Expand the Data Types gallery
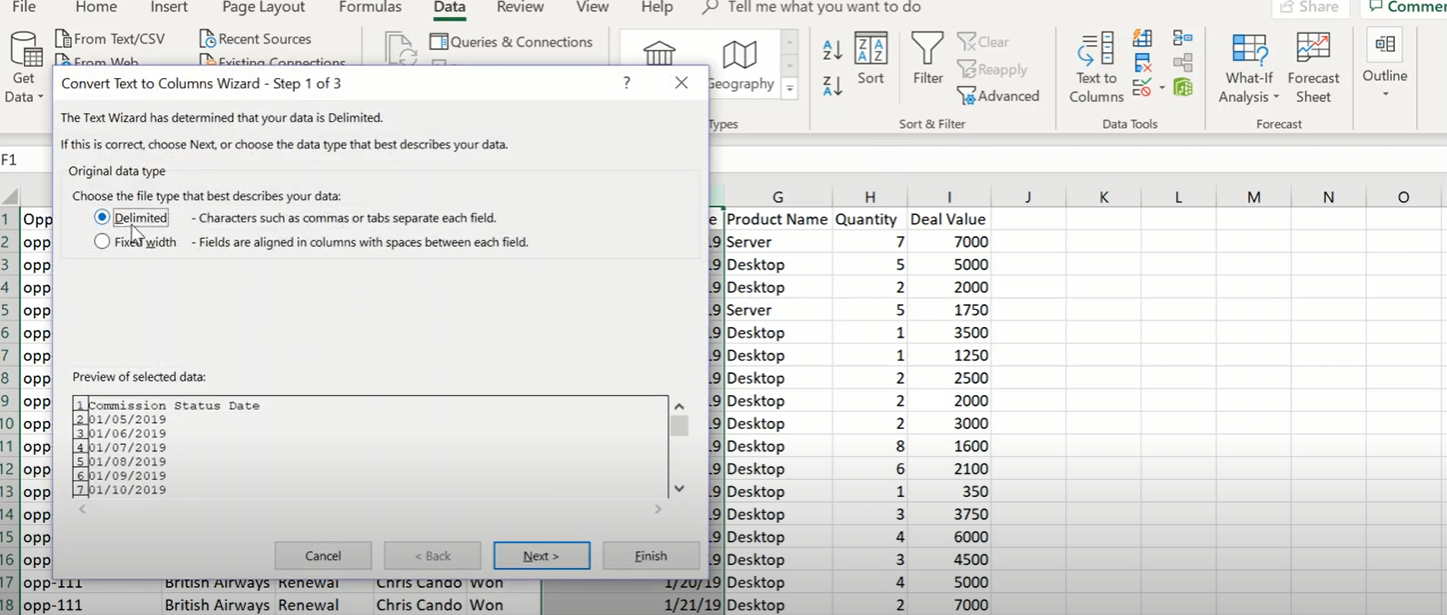Screen dimensions: 1447x615 [789, 88]
